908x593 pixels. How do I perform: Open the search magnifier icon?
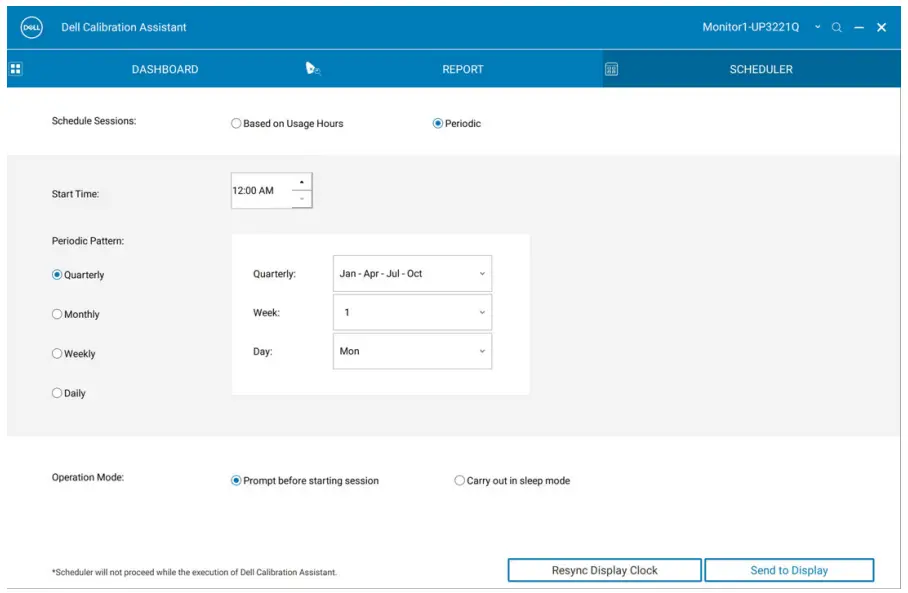(x=836, y=27)
